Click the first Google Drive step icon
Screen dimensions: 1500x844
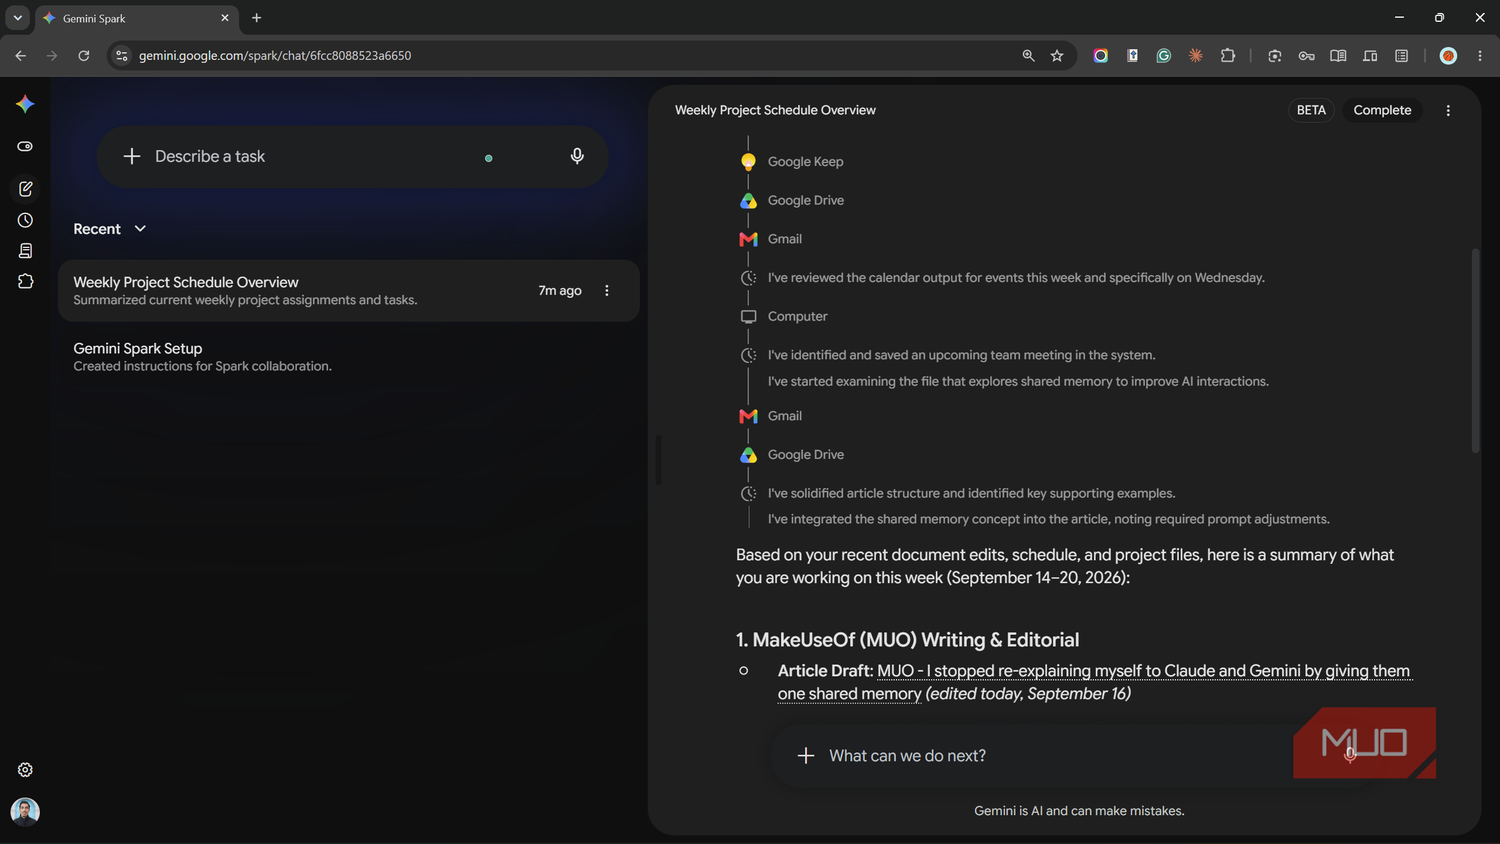click(748, 201)
